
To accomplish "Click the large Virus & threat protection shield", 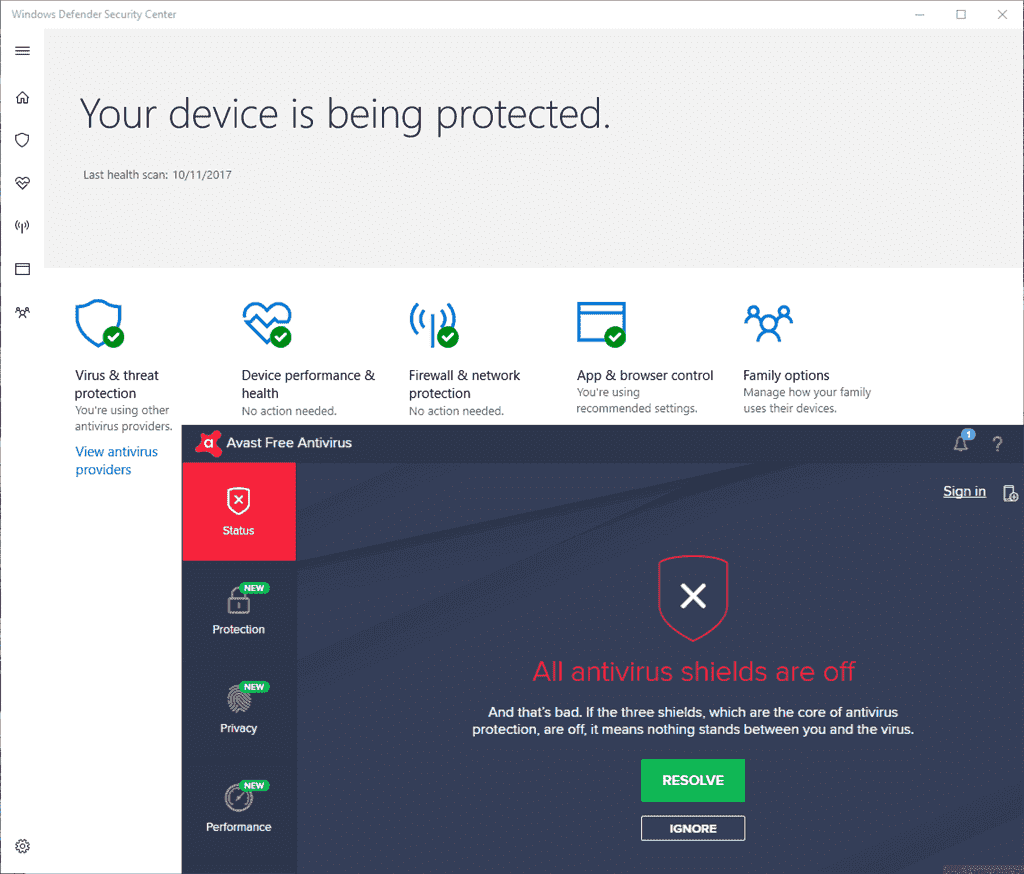I will pyautogui.click(x=99, y=323).
